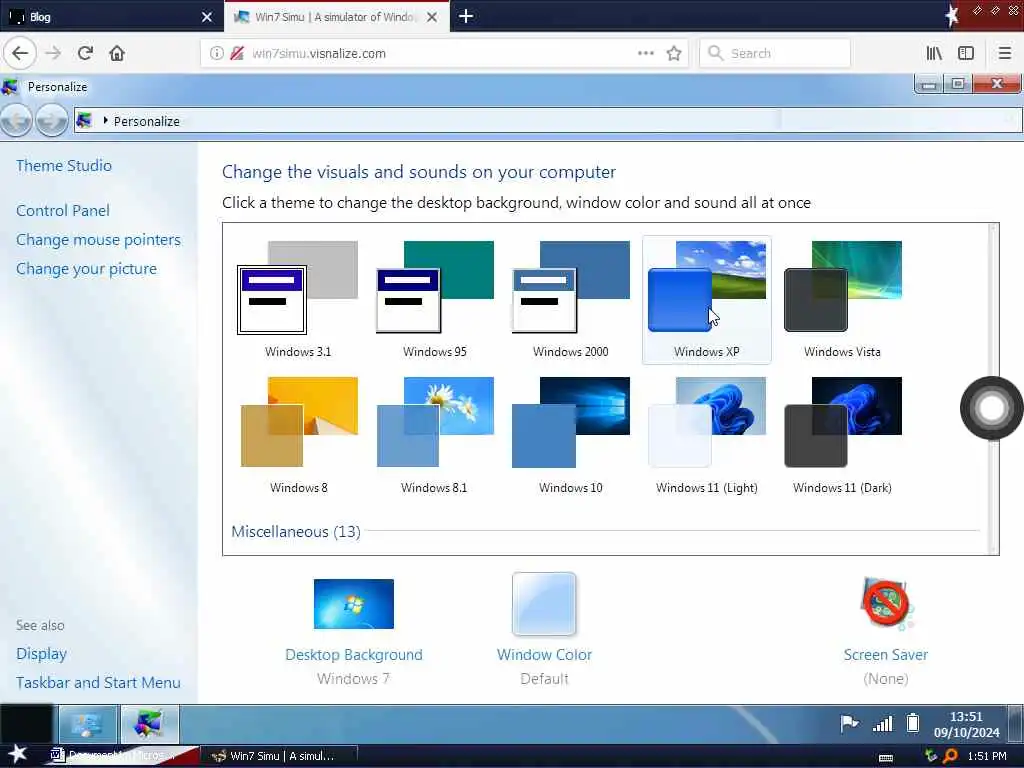1024x768 pixels.
Task: Select the Windows 3.1 theme
Action: pyautogui.click(x=298, y=299)
